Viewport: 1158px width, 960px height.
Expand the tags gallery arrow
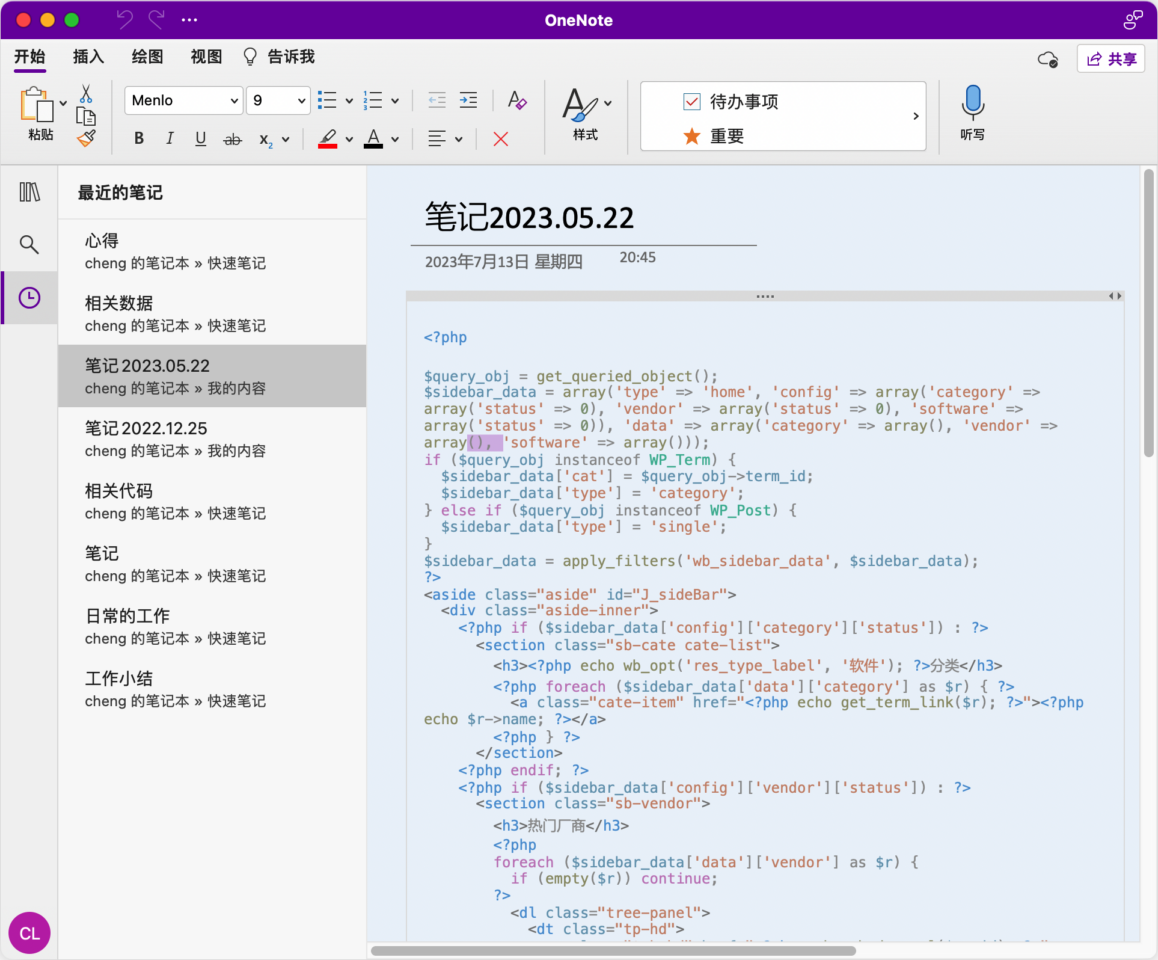[x=916, y=116]
